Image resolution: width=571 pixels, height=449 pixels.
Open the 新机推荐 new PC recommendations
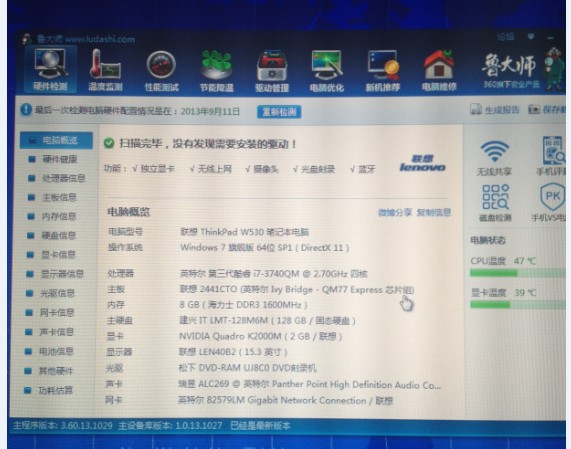click(383, 71)
